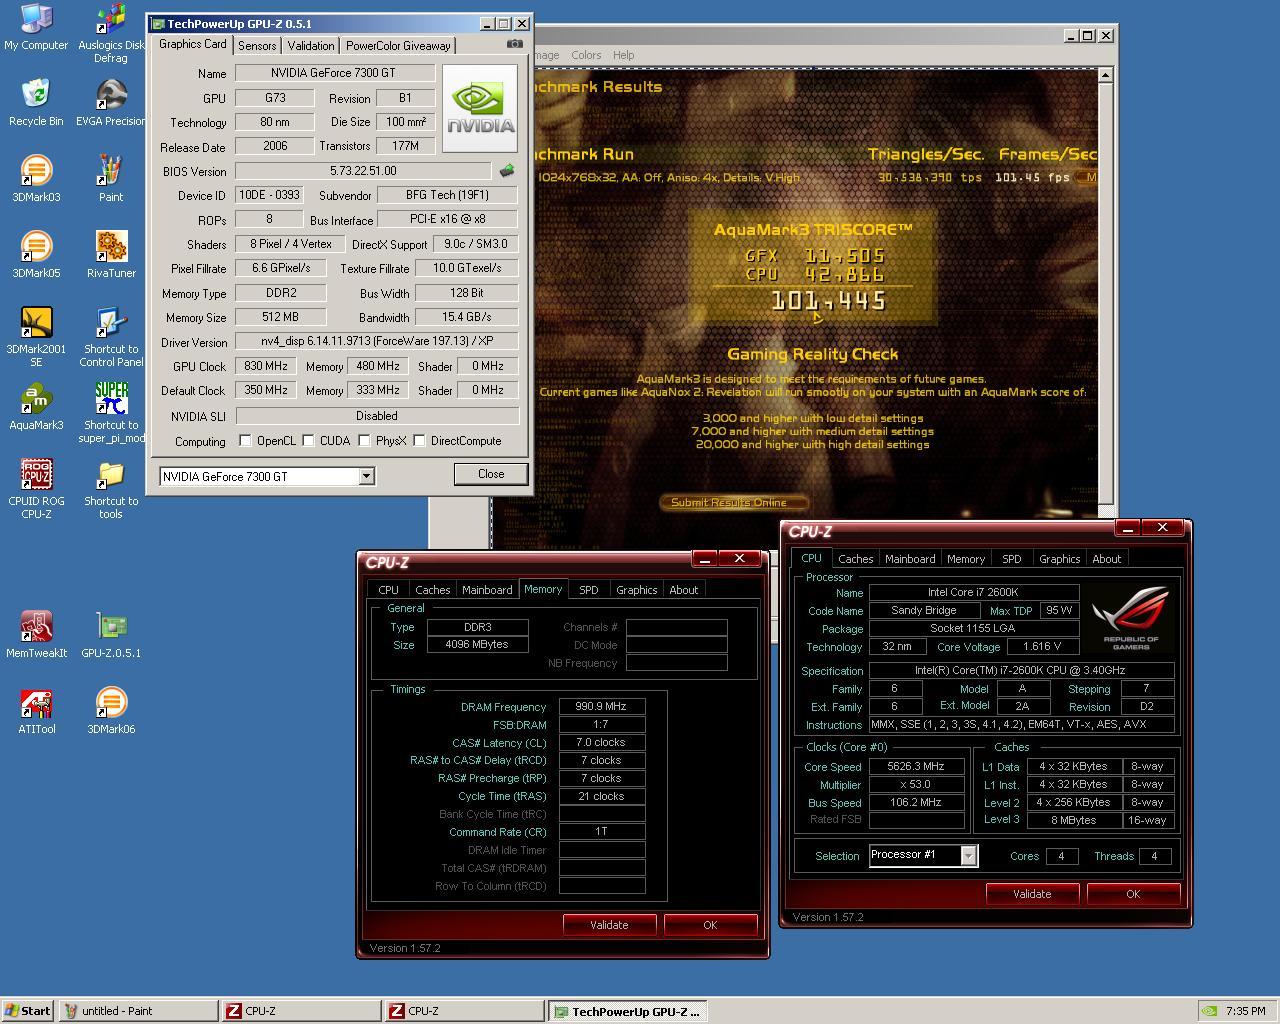Click the BIOS save chip icon in GPU-Z
1280x1024 pixels.
click(507, 171)
